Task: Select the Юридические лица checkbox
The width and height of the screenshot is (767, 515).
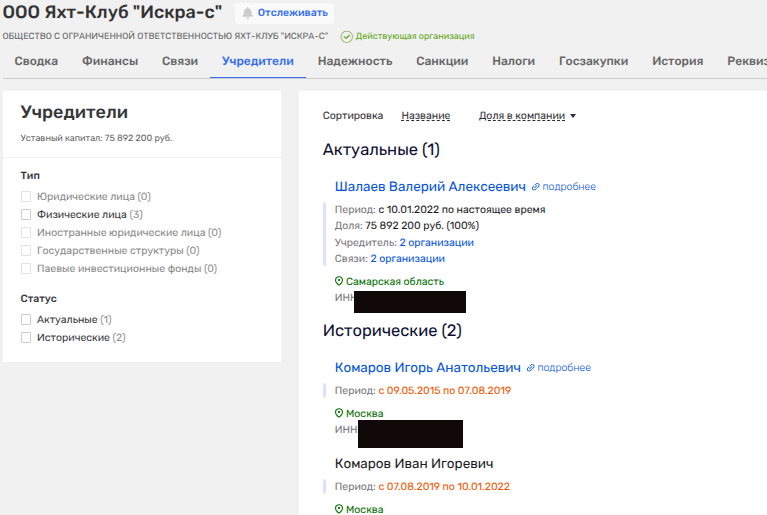Action: tap(26, 197)
